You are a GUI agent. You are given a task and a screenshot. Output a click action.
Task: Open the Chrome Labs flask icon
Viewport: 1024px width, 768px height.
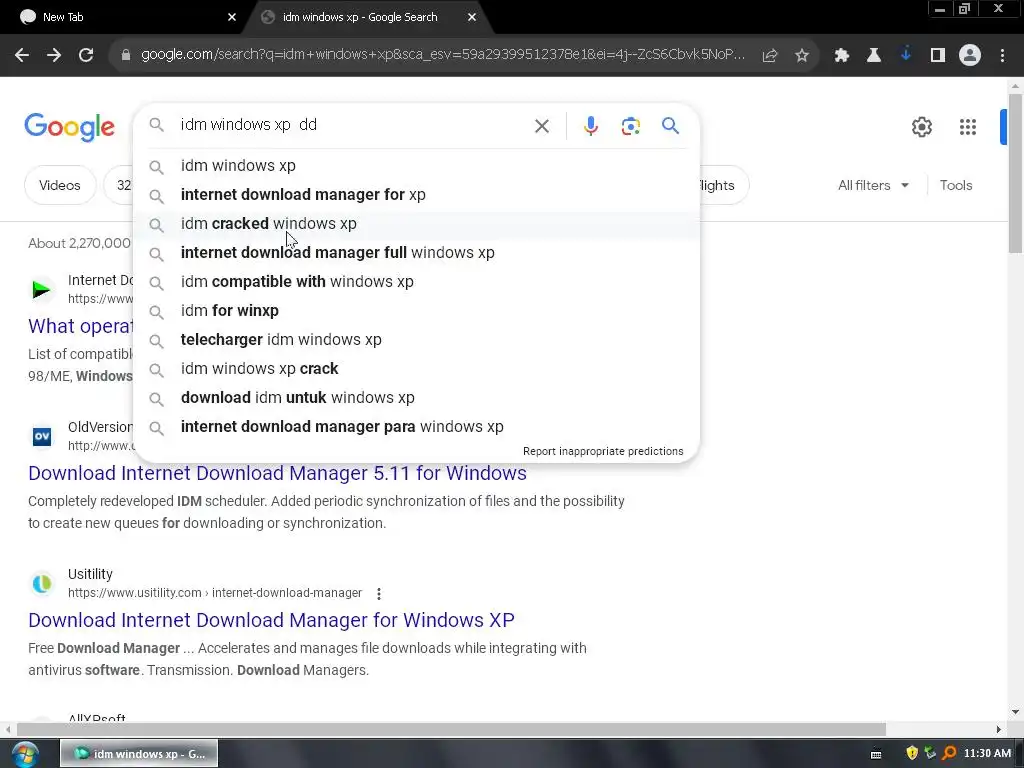(x=873, y=56)
